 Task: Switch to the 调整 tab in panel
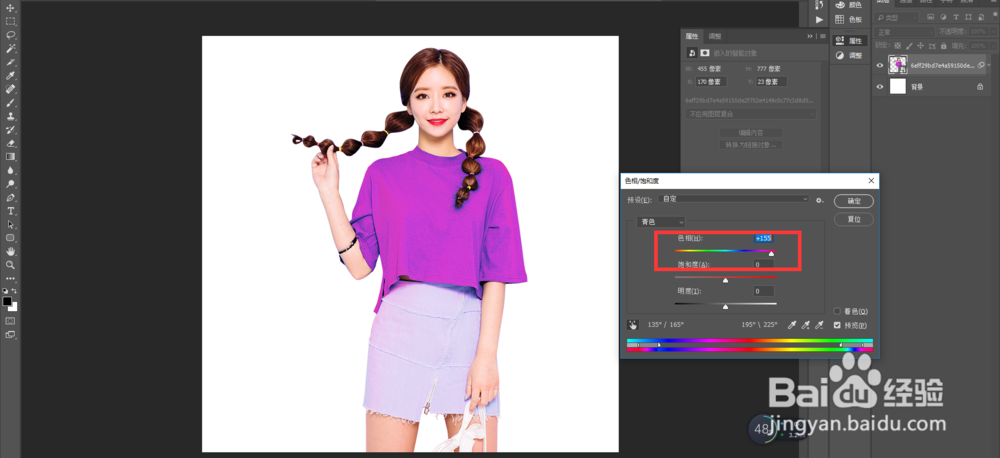point(715,36)
